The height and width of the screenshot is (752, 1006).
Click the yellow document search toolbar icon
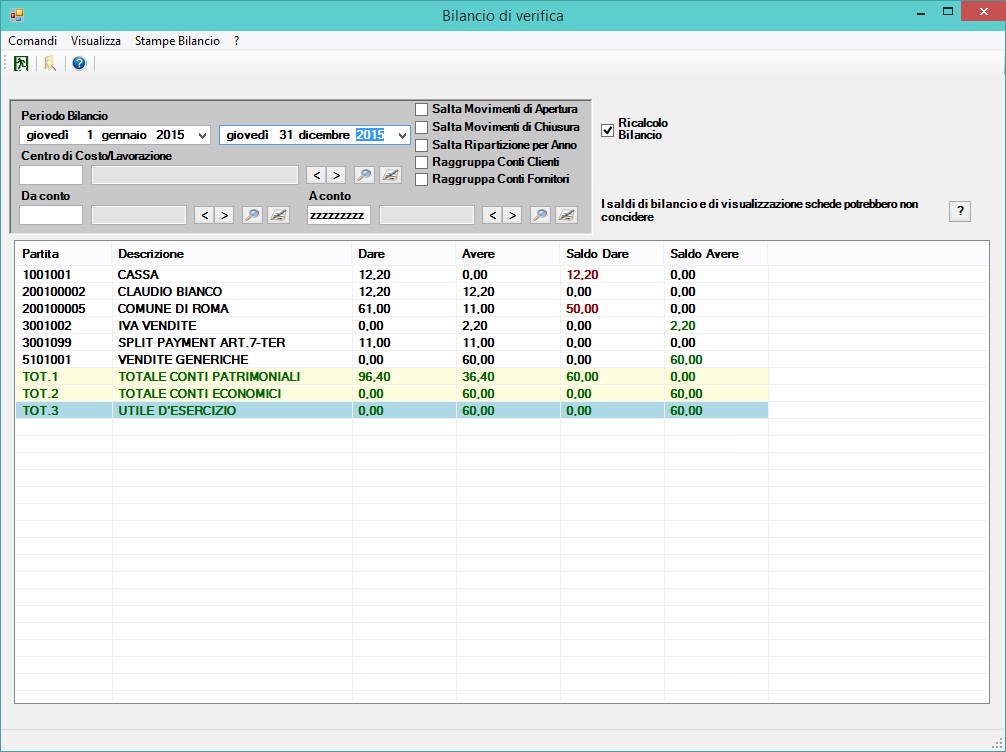49,63
